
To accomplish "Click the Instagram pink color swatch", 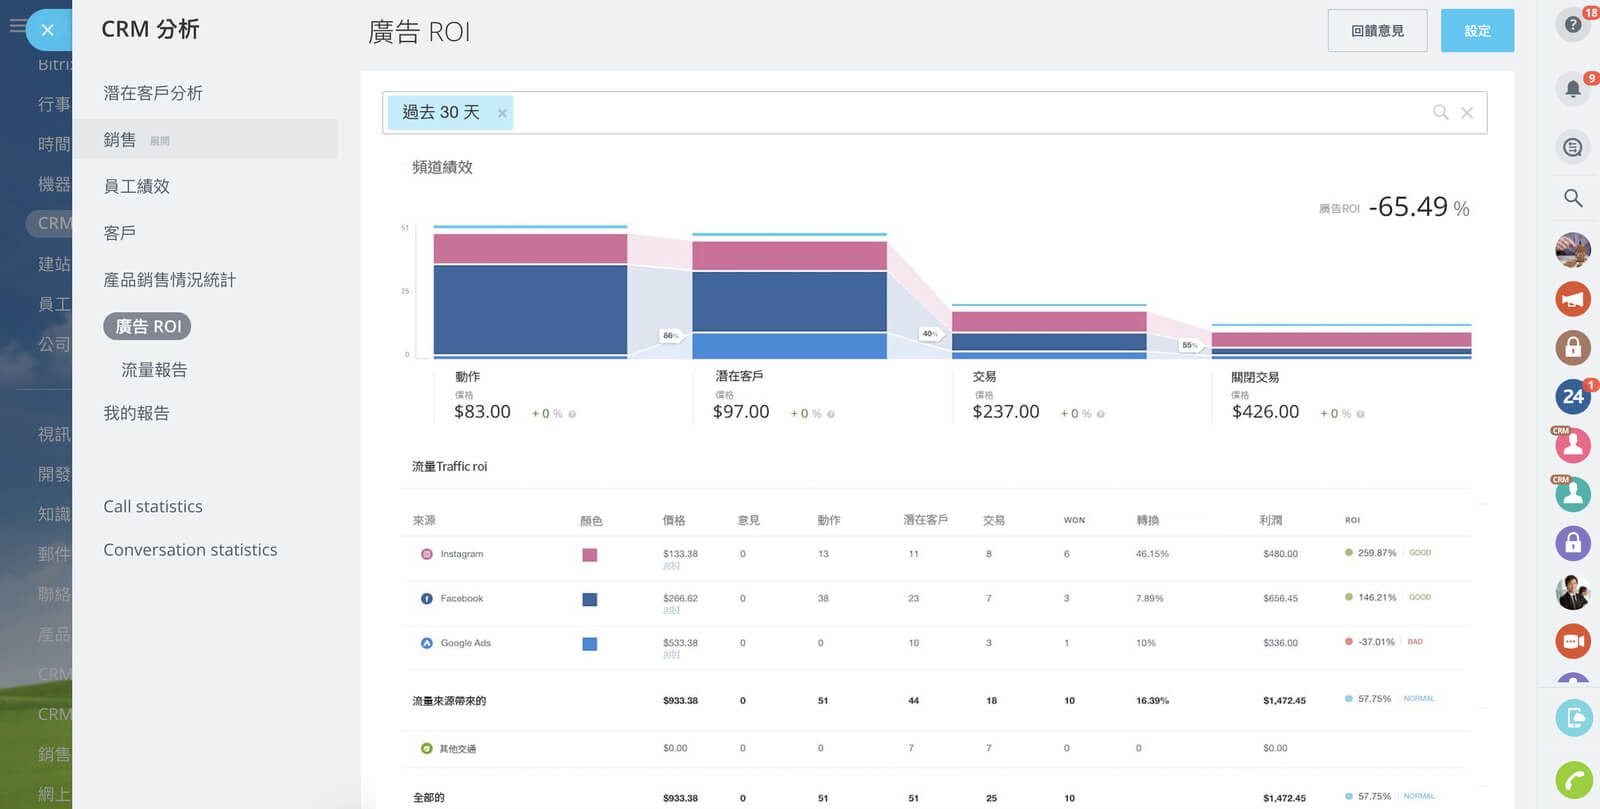I will pyautogui.click(x=590, y=555).
